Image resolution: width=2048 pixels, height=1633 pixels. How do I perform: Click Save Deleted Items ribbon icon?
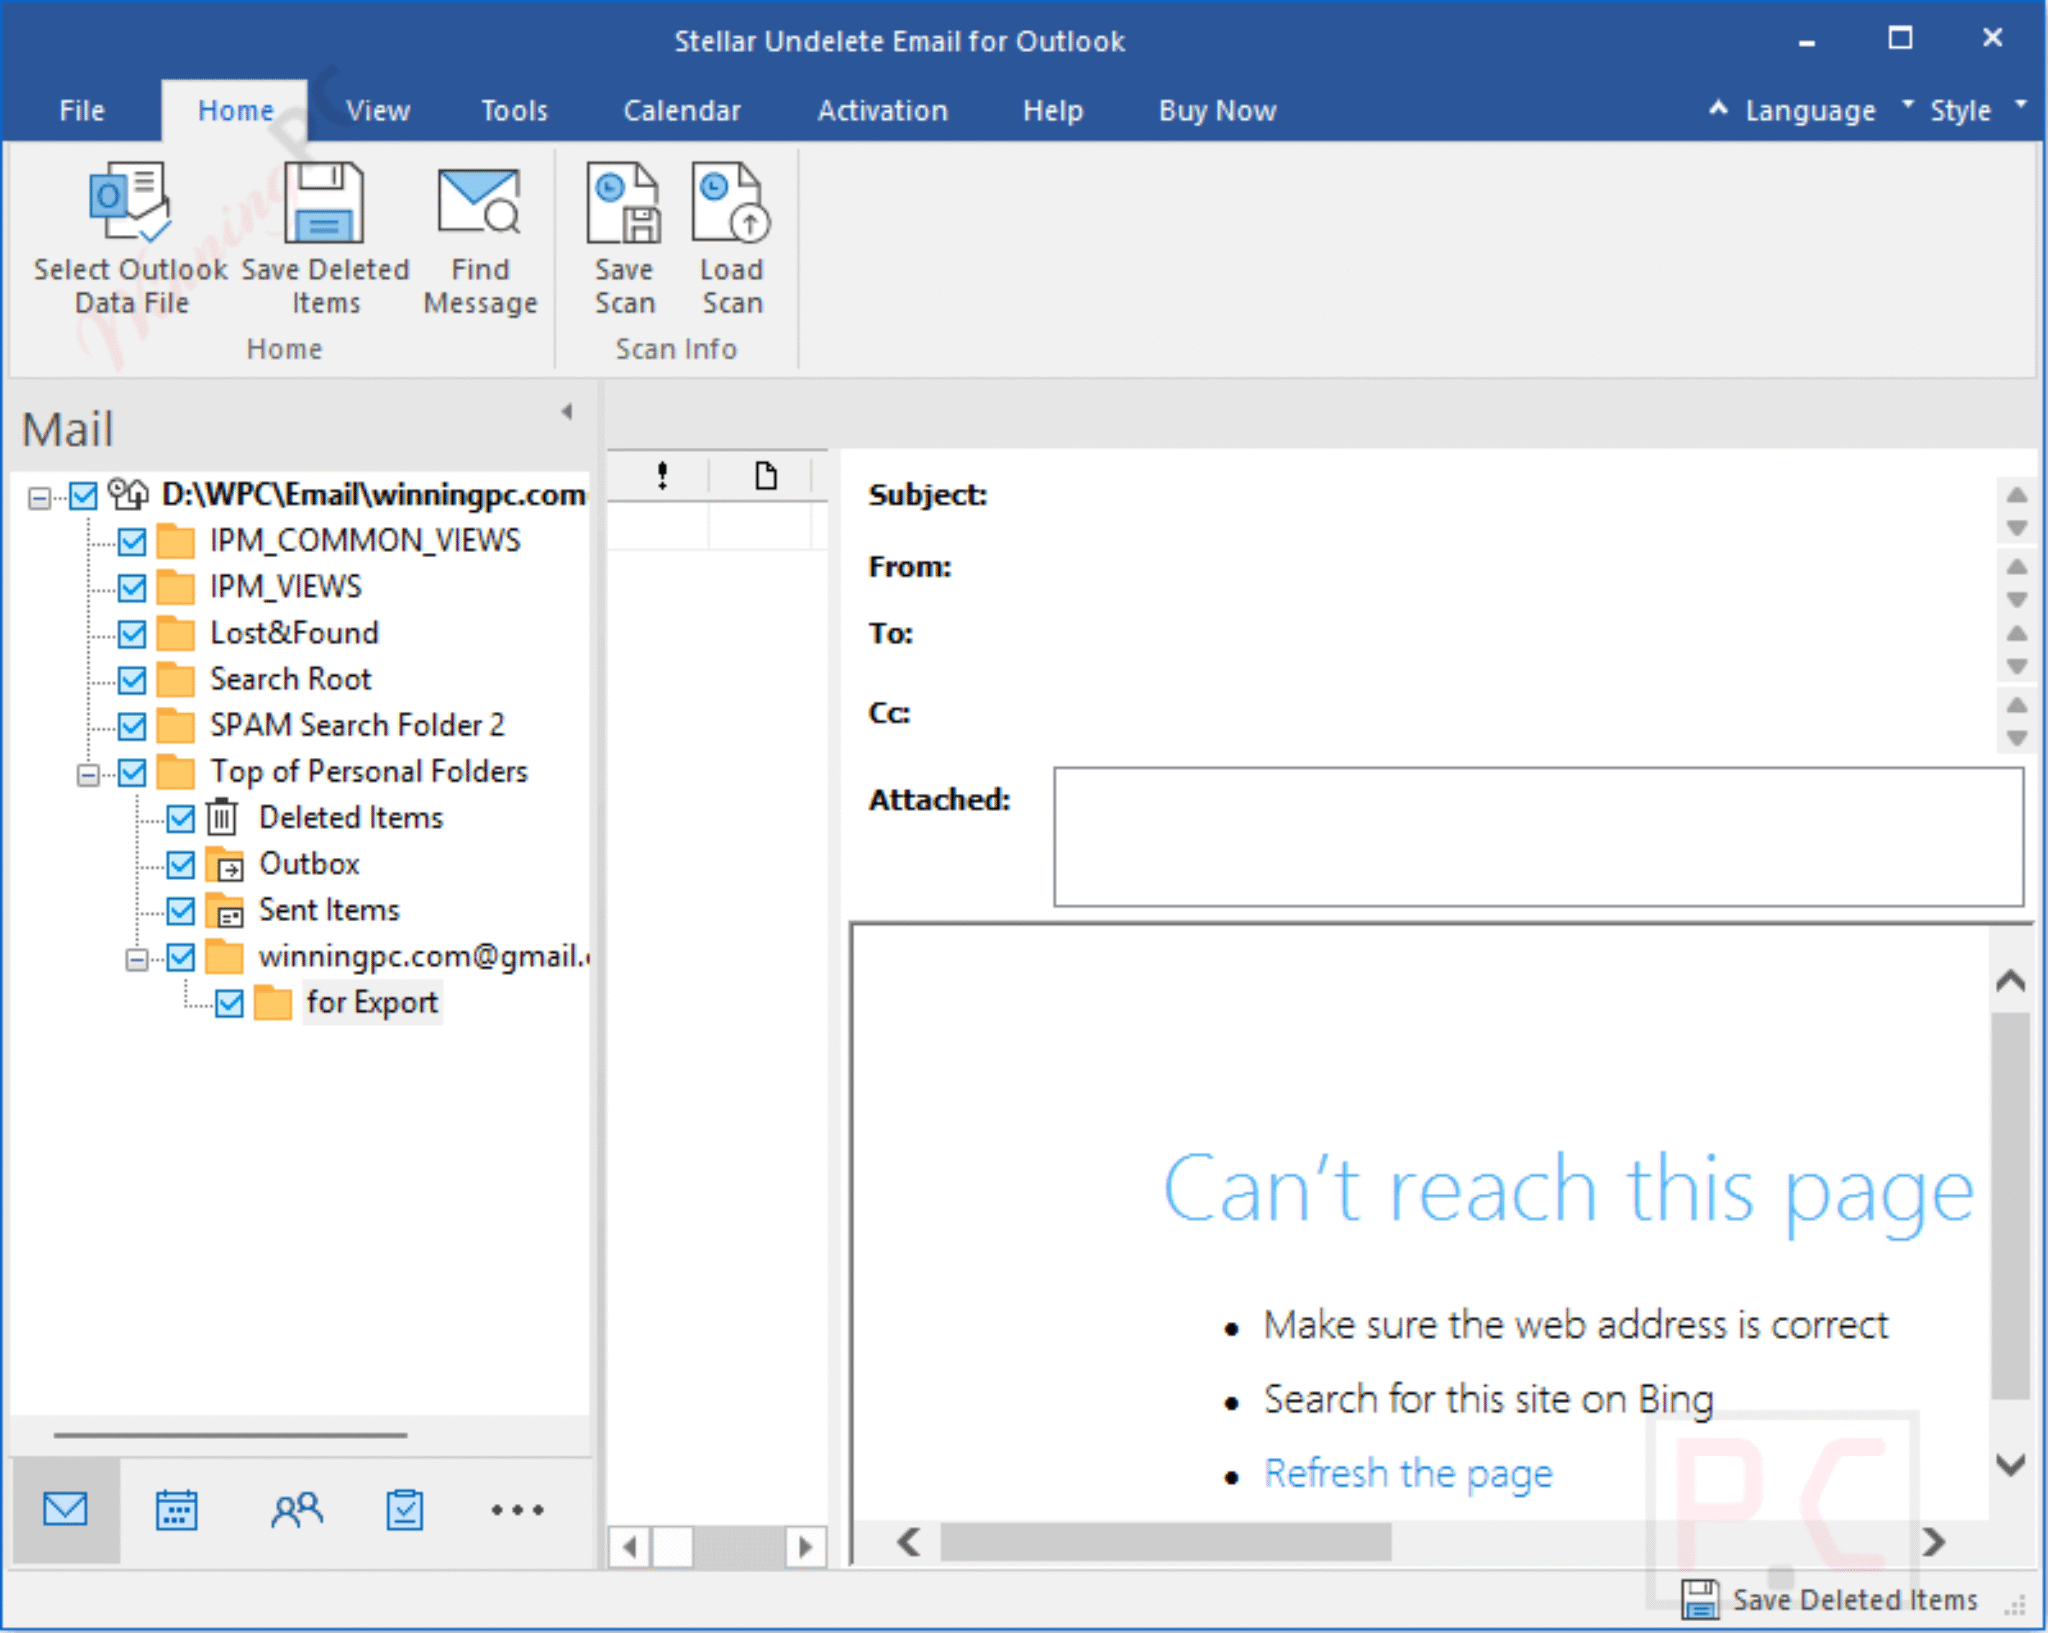click(324, 203)
